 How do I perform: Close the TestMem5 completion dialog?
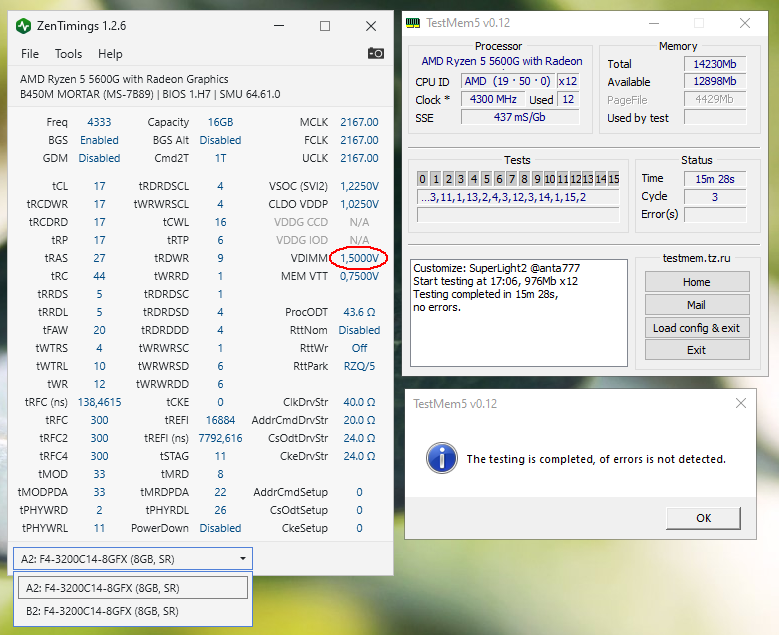[741, 403]
